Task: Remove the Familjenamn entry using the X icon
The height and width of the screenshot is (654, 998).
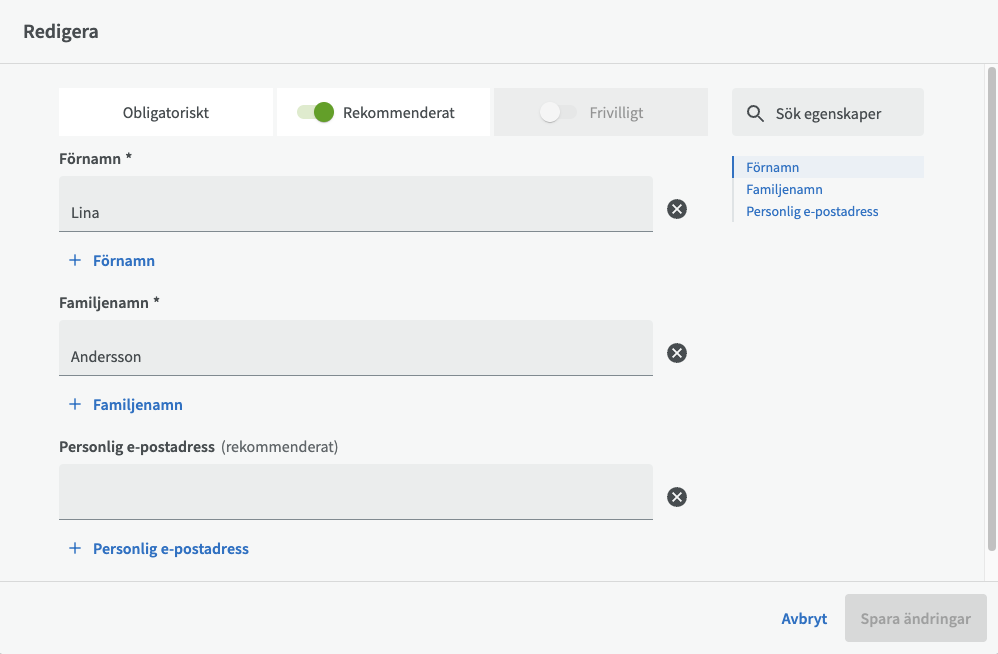Action: [677, 353]
